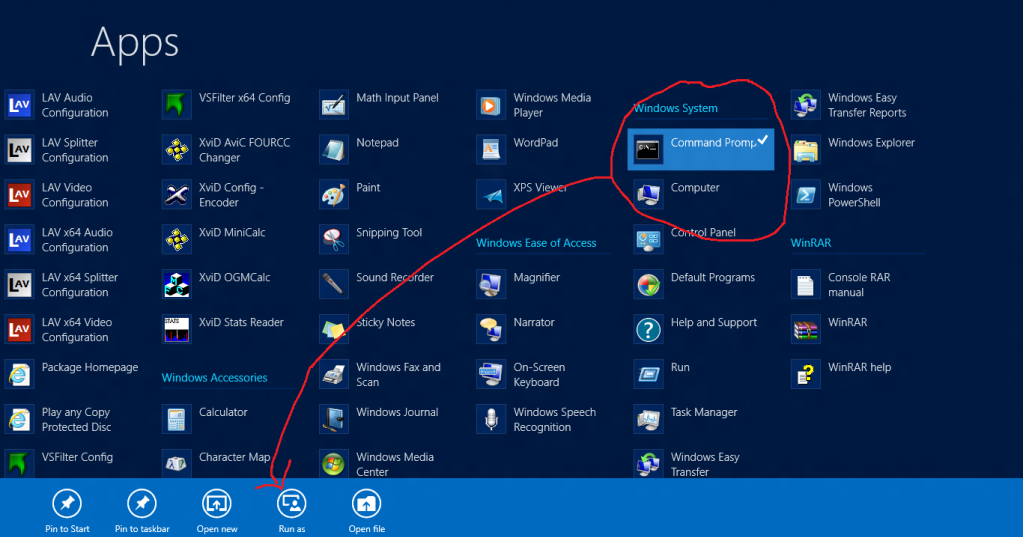Open Windows Journal icon

click(x=333, y=420)
